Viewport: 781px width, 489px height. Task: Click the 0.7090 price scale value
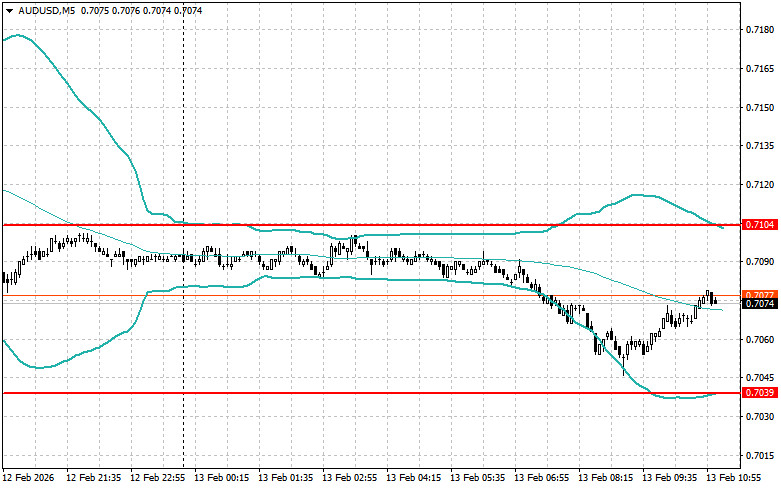pyautogui.click(x=760, y=262)
